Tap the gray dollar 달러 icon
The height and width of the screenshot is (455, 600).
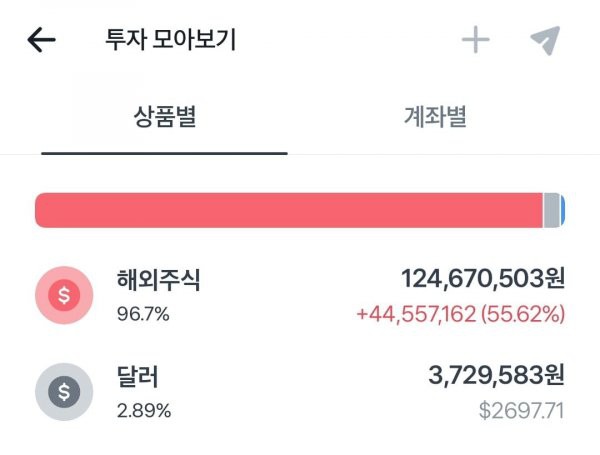click(64, 392)
